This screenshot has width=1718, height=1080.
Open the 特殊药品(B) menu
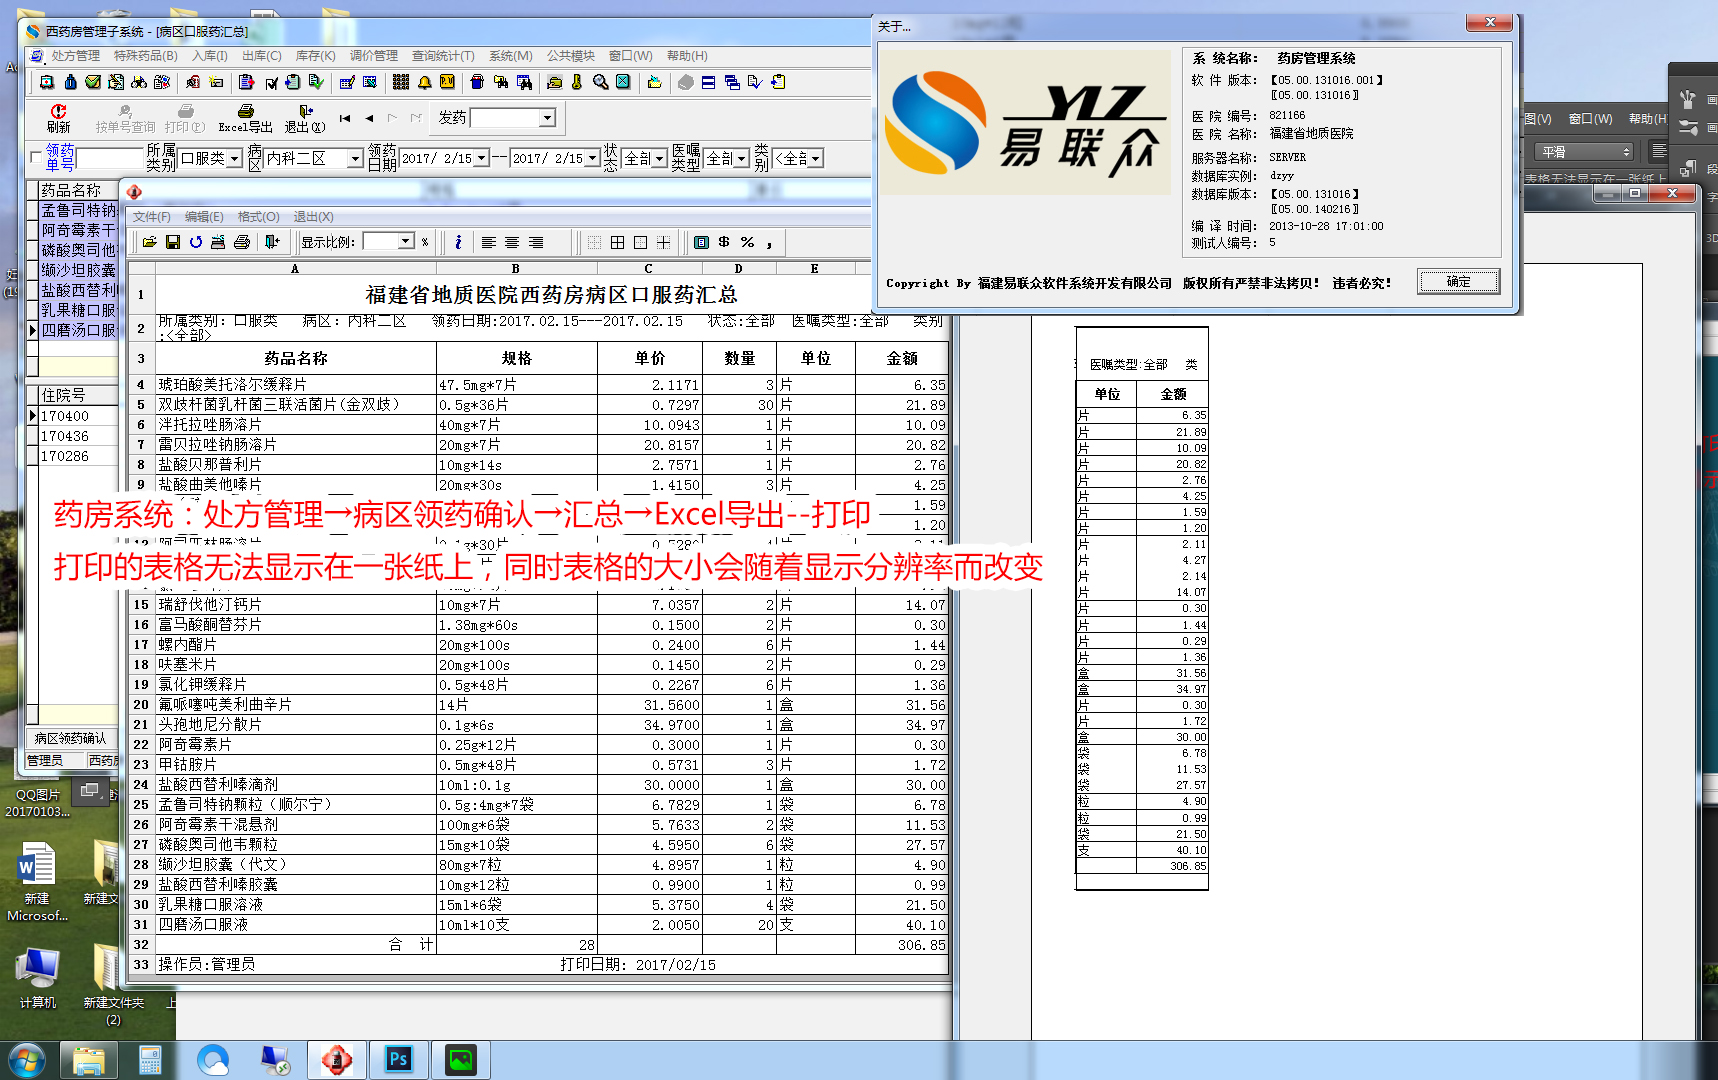[146, 56]
